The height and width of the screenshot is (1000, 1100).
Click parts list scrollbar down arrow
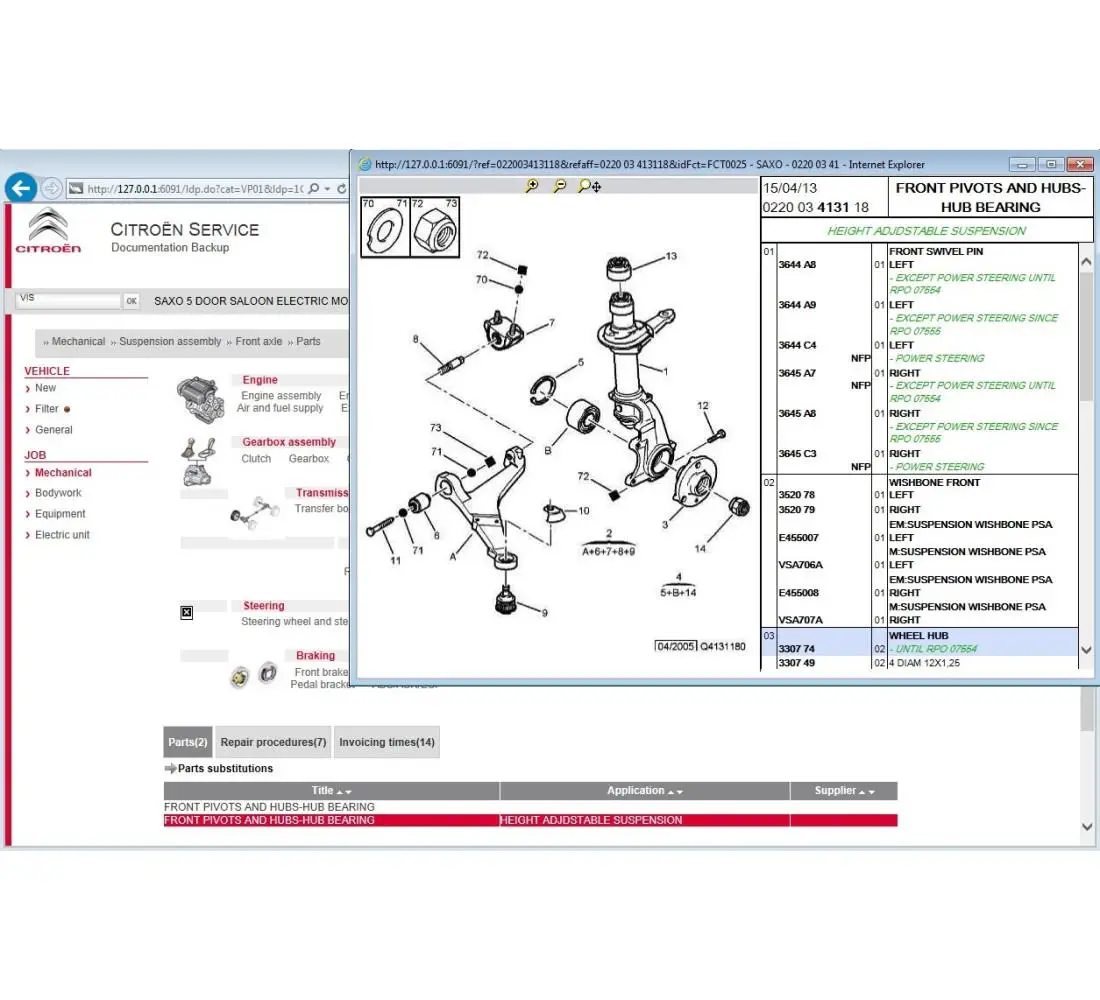coord(1086,650)
